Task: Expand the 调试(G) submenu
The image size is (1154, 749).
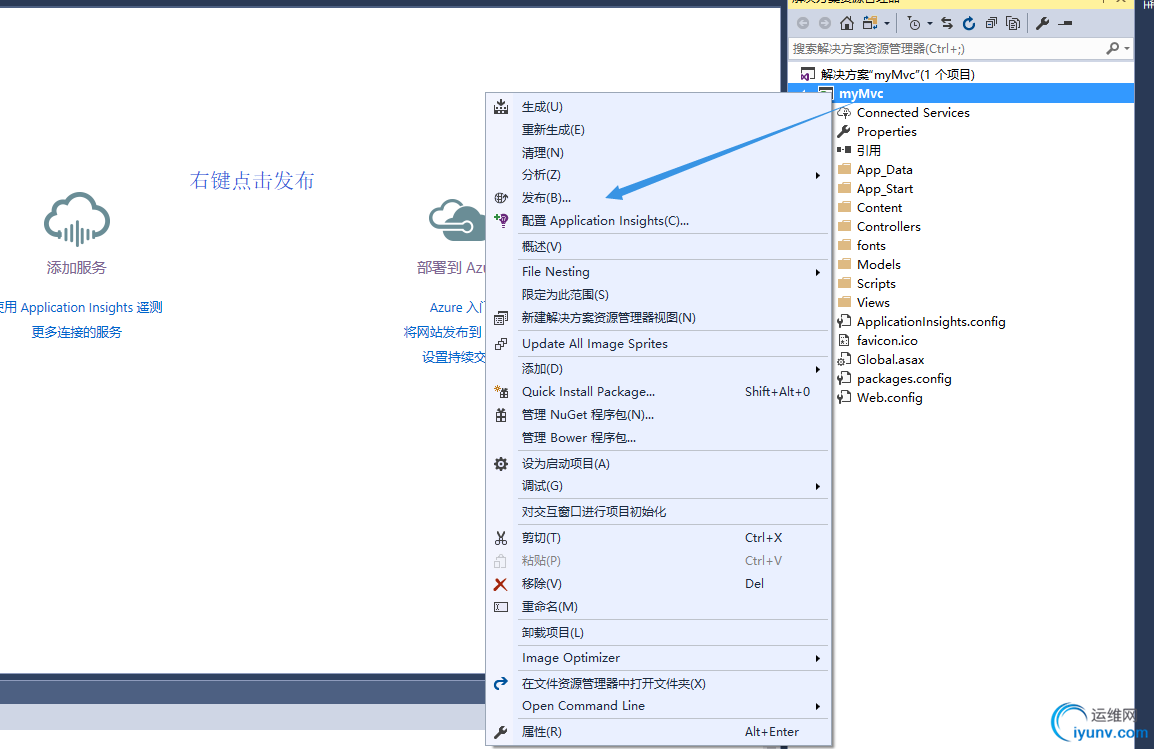Action: (x=659, y=486)
